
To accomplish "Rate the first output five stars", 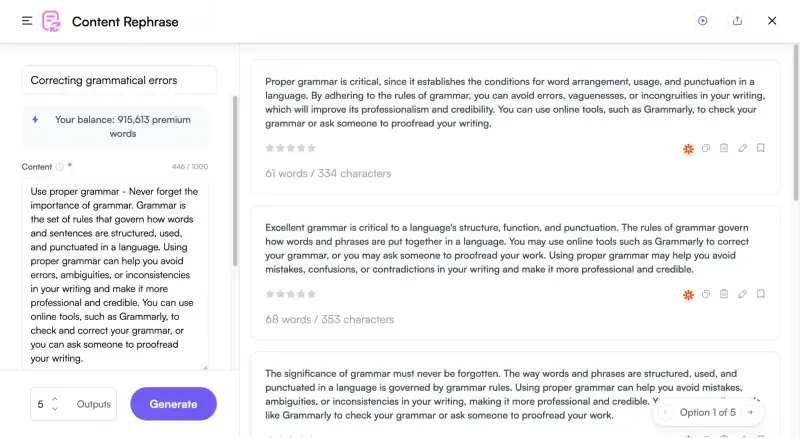I will click(x=312, y=148).
